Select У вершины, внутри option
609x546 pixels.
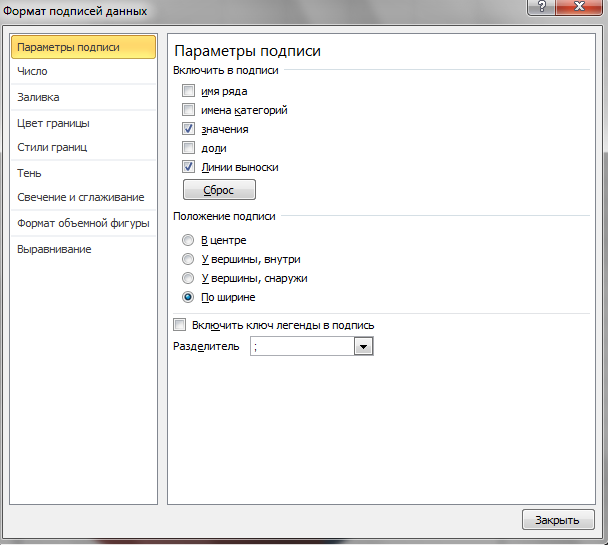[x=188, y=259]
